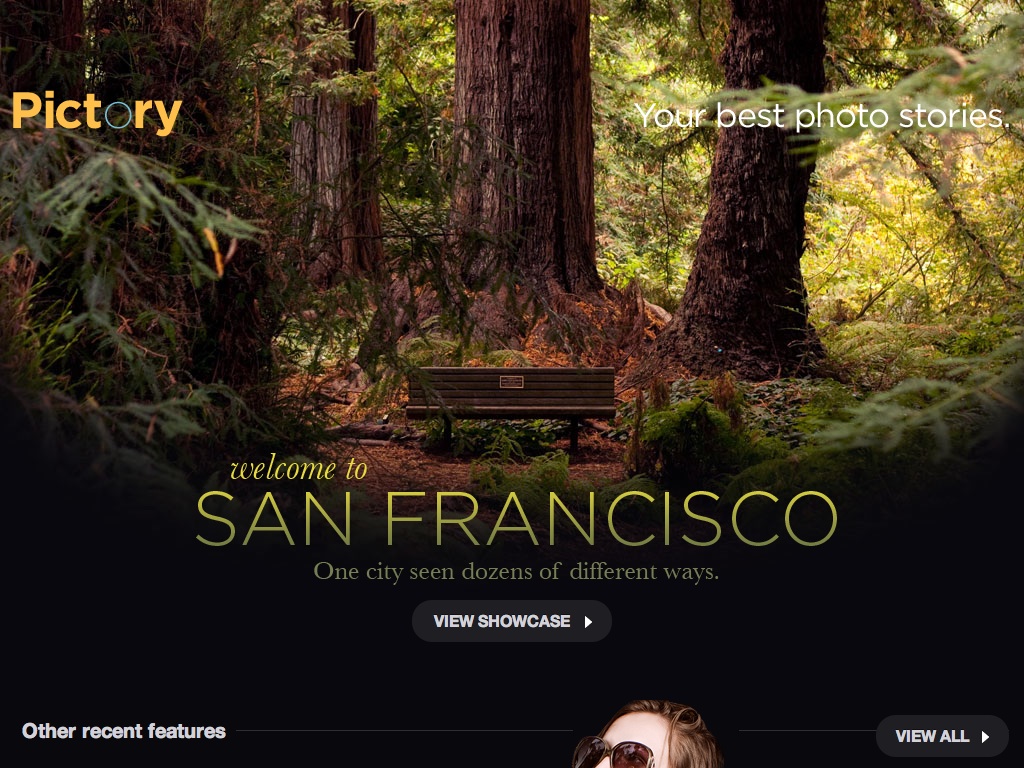Click the yellow leaf on left branch

tap(214, 251)
